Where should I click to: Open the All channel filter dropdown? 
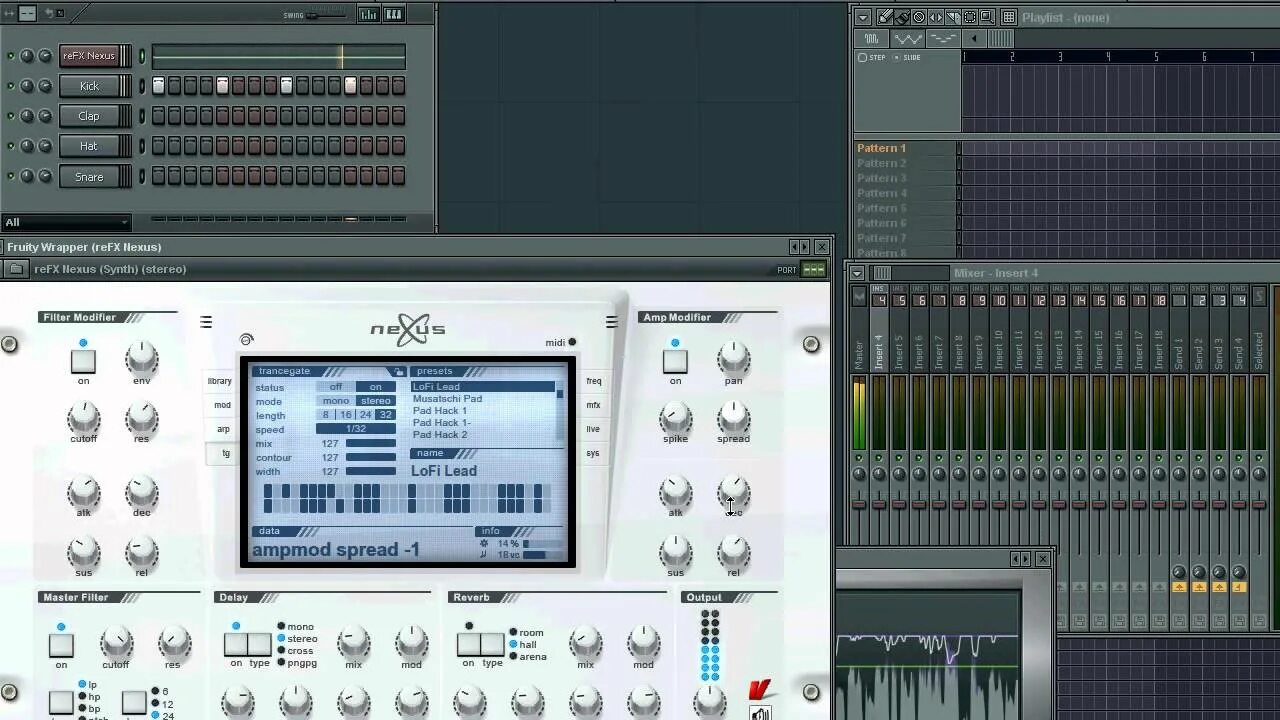[x=66, y=222]
